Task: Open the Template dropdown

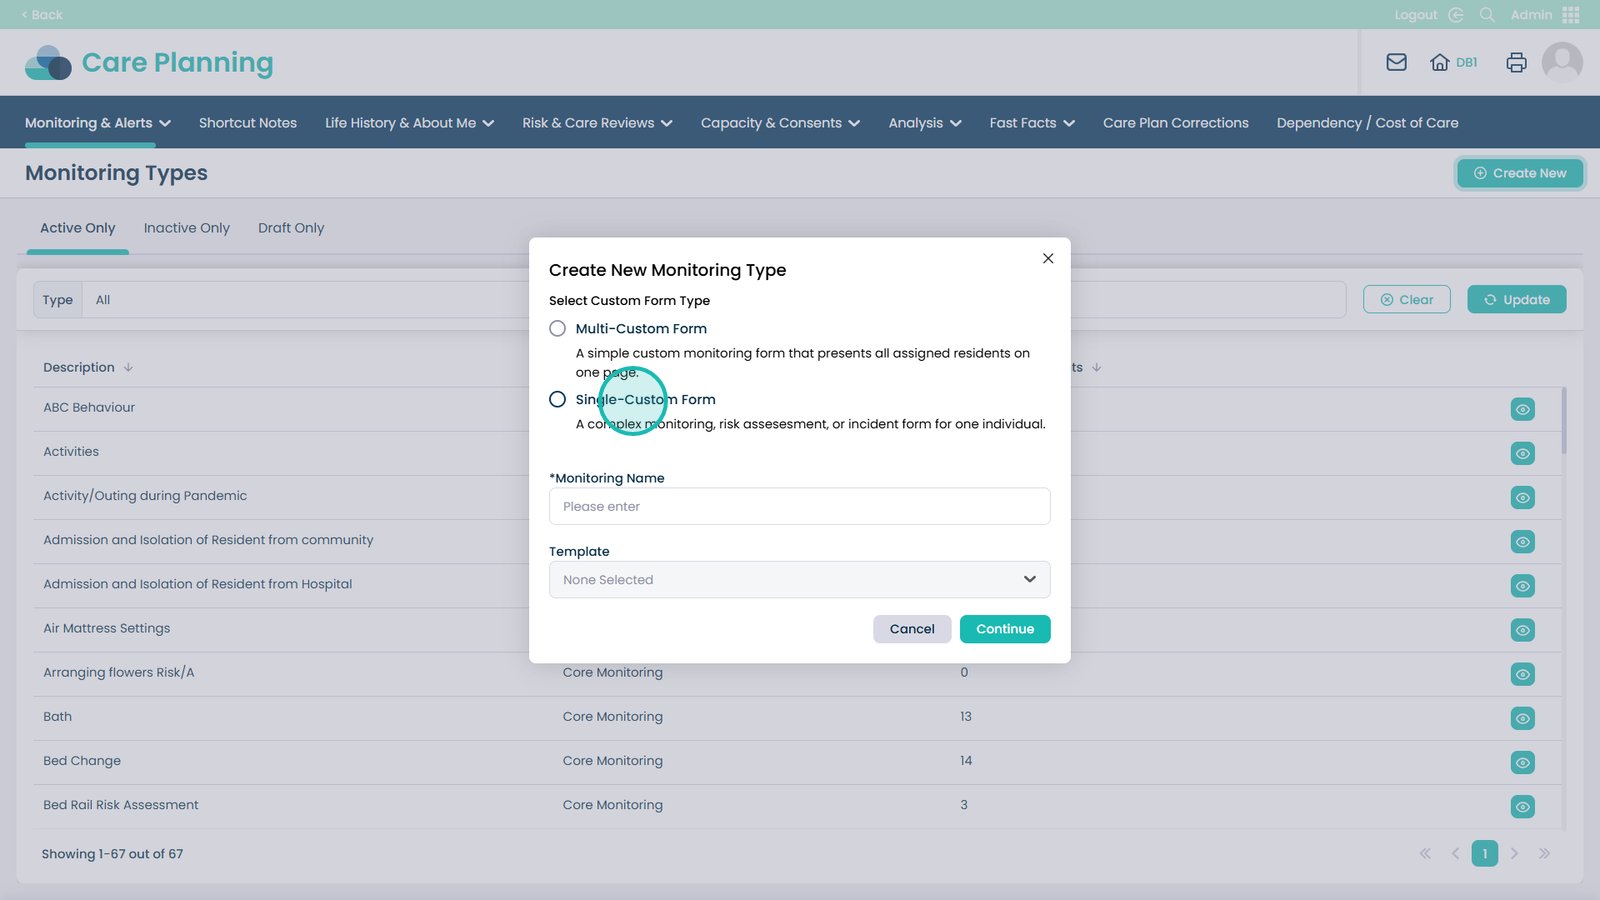Action: (799, 580)
